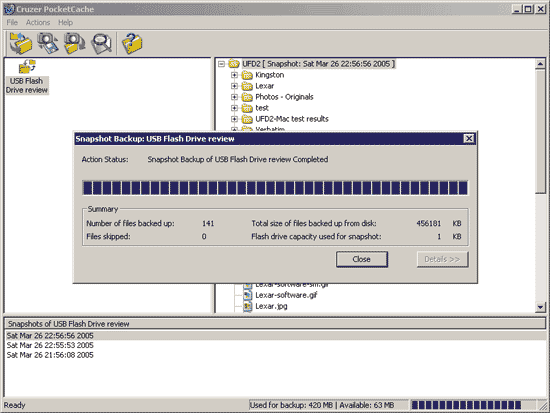
Task: Click the window resize grip in status bar
Action: 542,406
